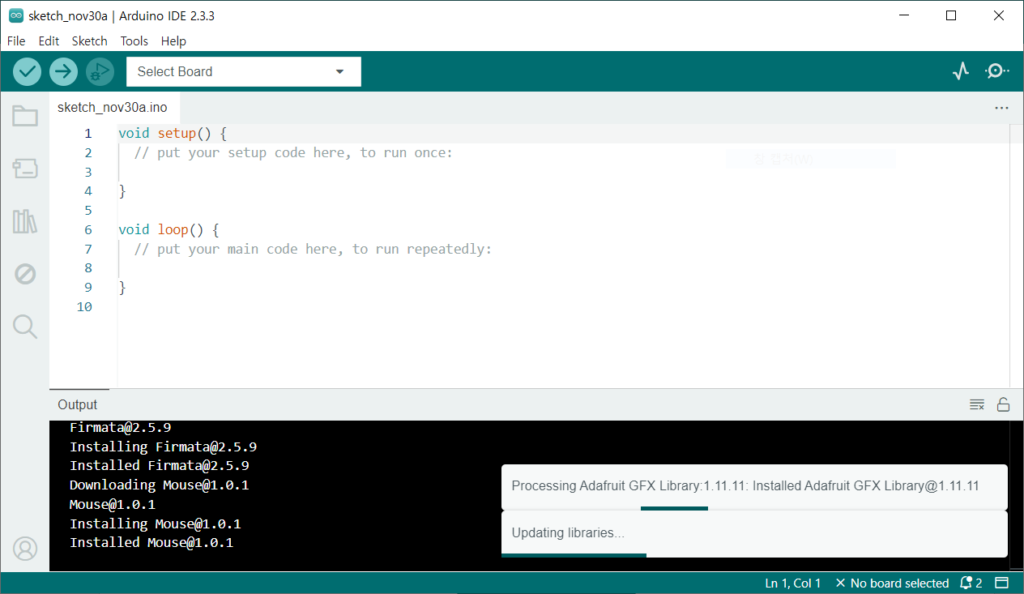The image size is (1024, 594).
Task: Click the Adafruit GFX installation progress bar
Action: [674, 508]
